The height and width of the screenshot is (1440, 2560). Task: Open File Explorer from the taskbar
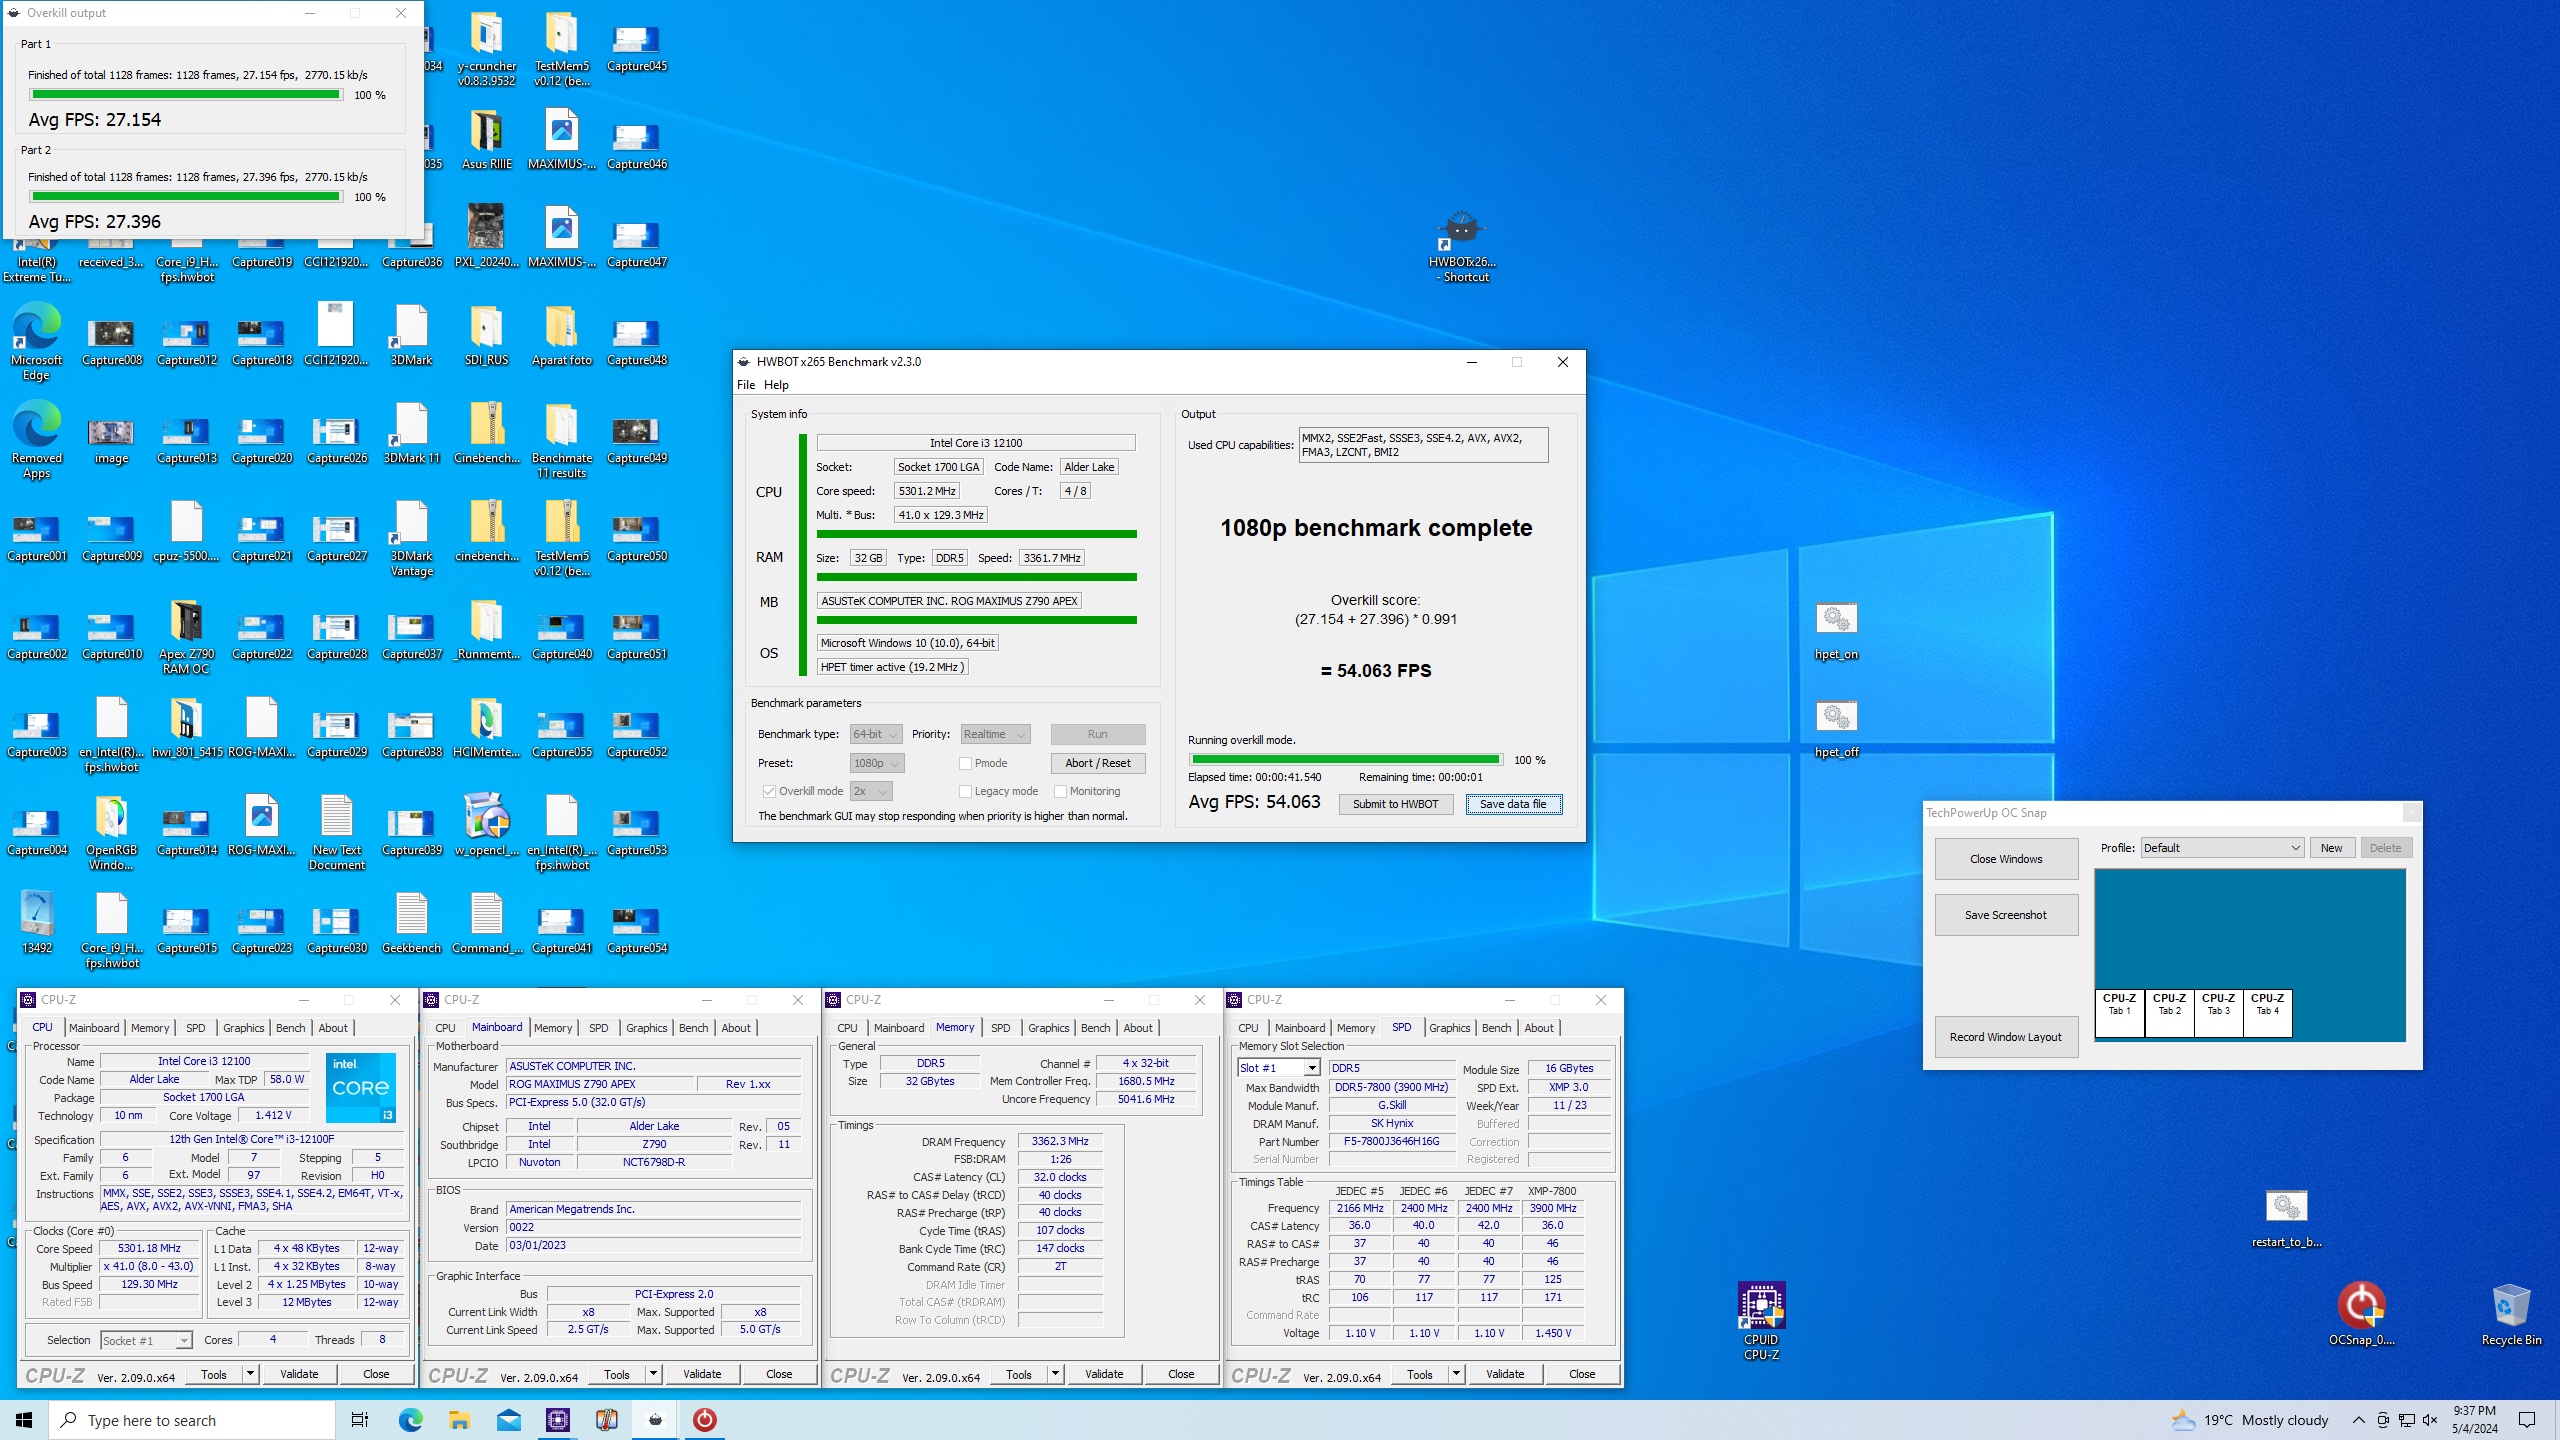click(459, 1420)
